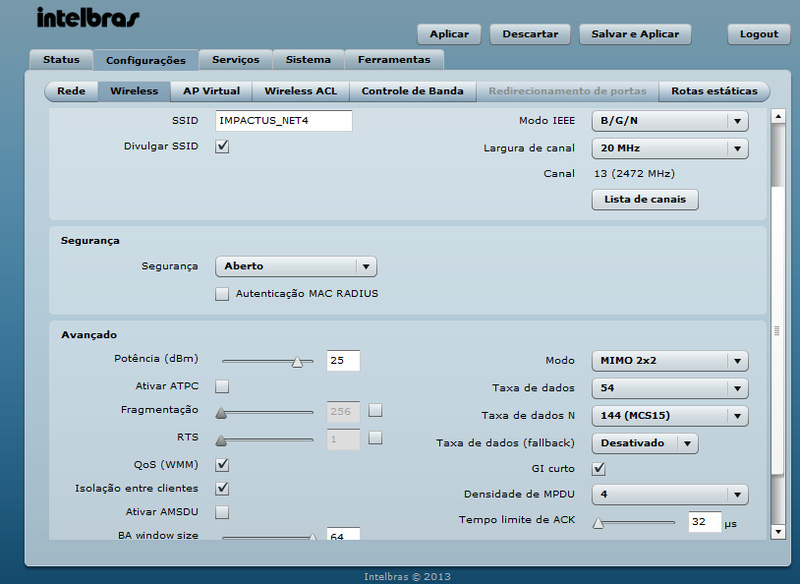This screenshot has height=584, width=800.
Task: Click Redirecionamento de portas sub-tab
Action: tap(567, 91)
